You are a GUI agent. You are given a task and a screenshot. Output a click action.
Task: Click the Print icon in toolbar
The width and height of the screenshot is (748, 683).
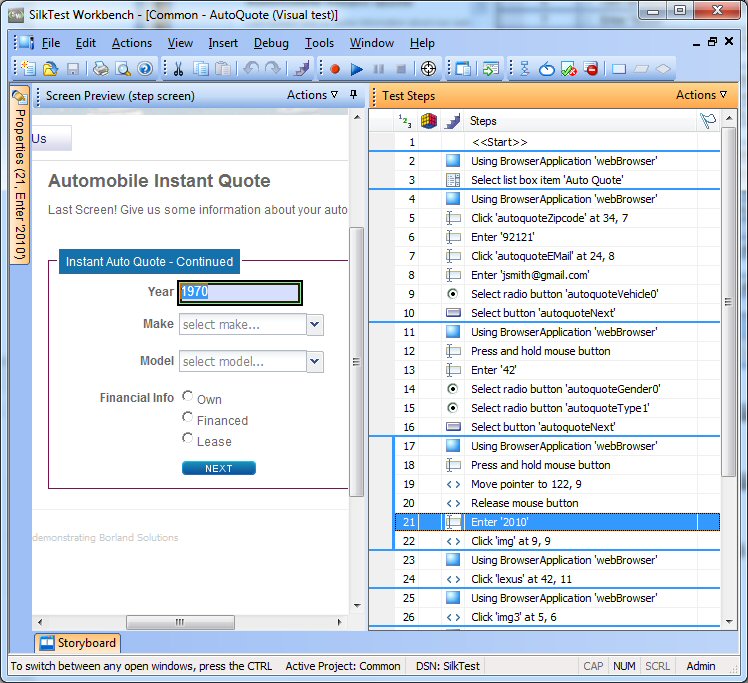[x=101, y=69]
